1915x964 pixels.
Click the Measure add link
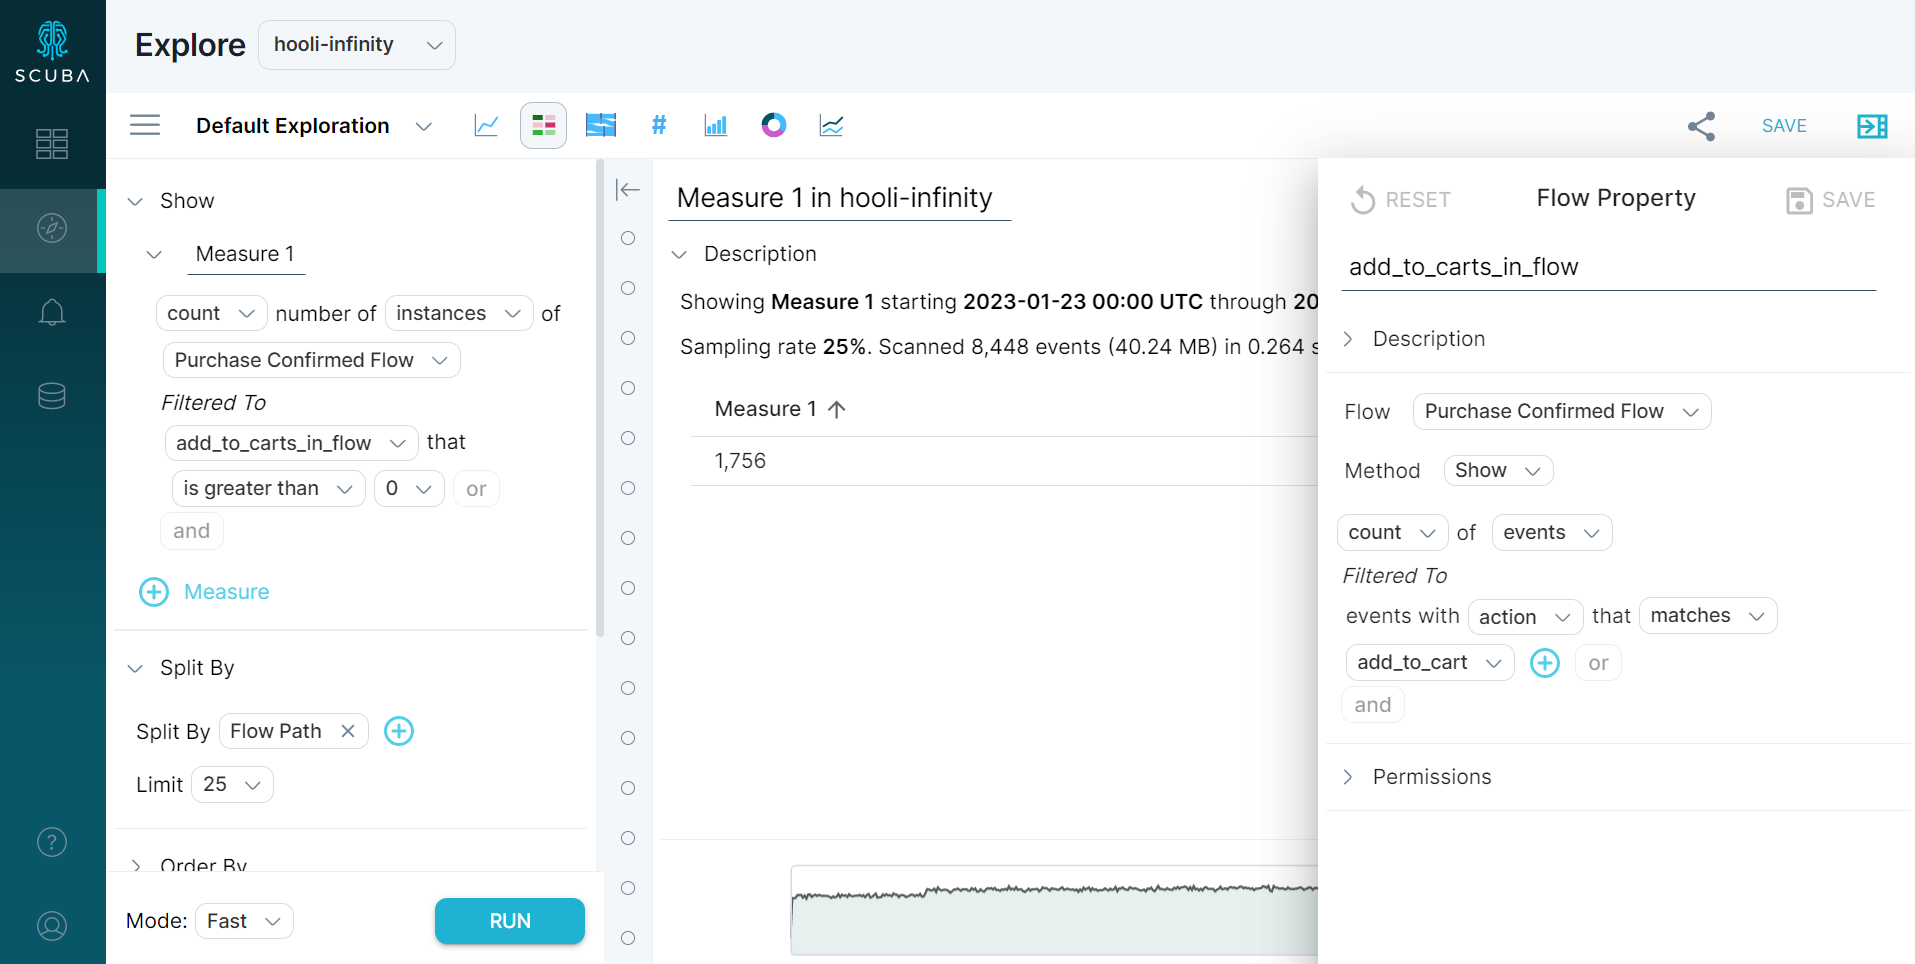click(x=227, y=592)
